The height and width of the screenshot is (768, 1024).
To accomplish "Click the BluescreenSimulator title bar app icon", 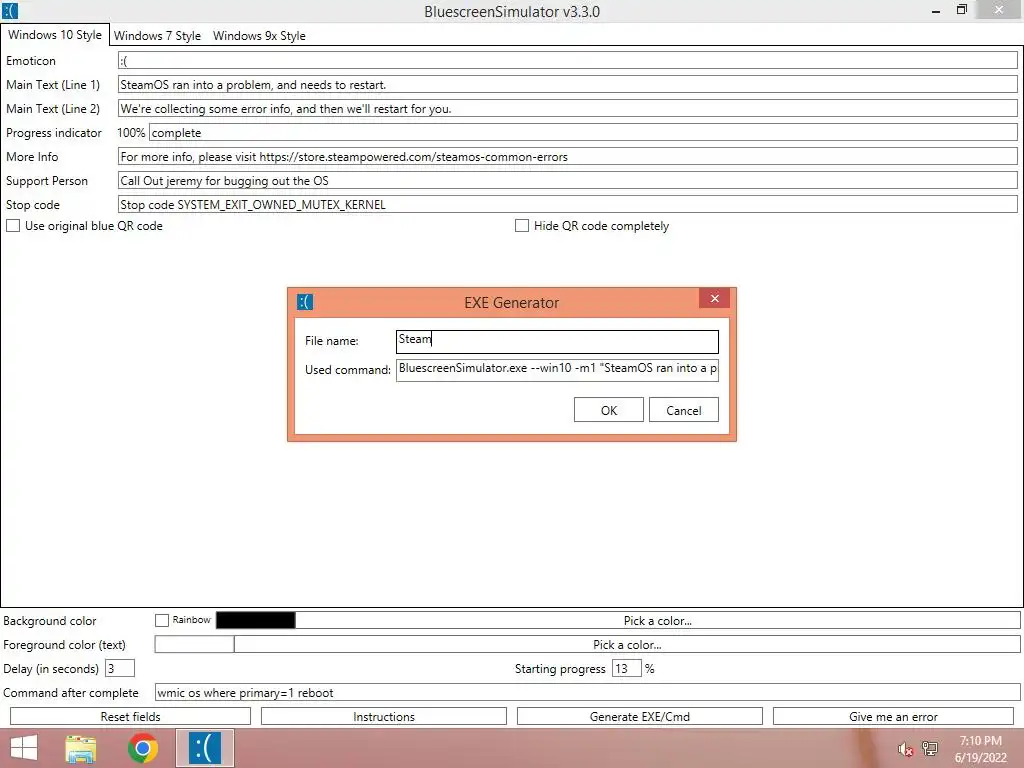I will point(10,11).
